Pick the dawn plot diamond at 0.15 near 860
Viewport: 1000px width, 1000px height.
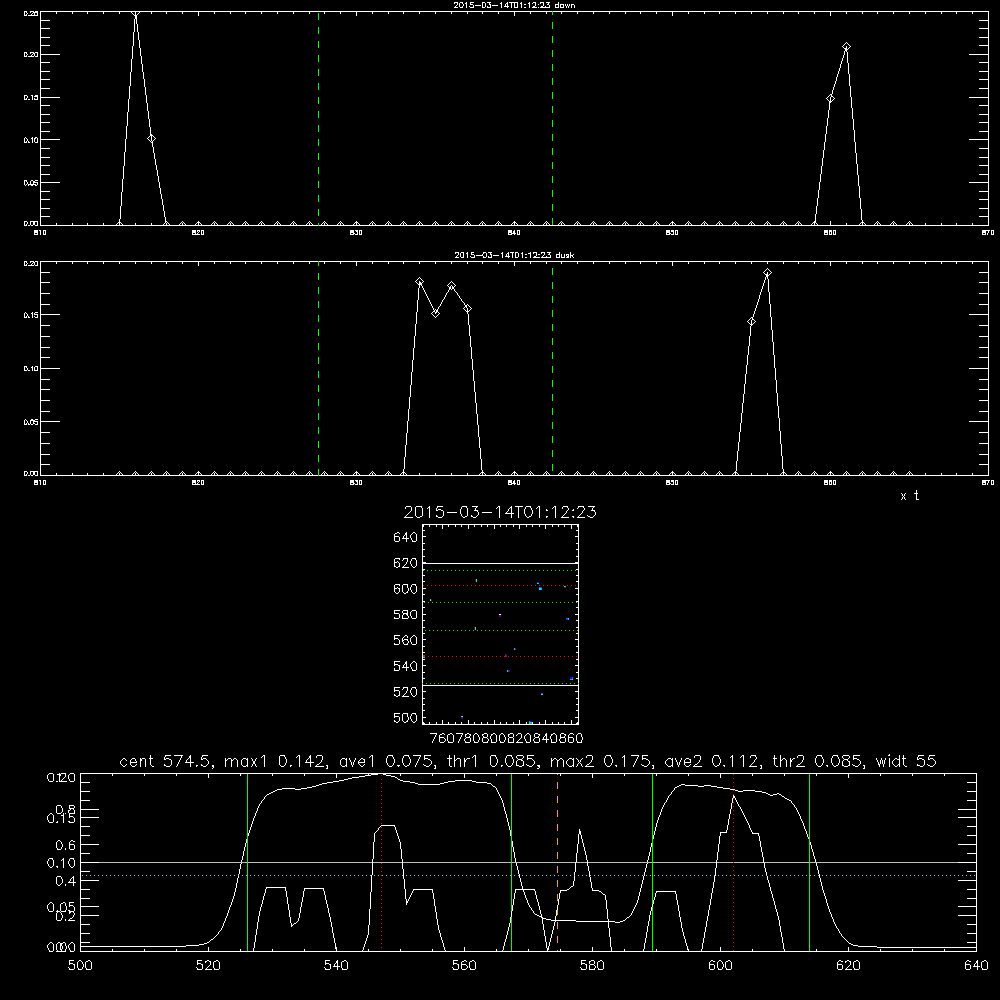pyautogui.click(x=830, y=98)
